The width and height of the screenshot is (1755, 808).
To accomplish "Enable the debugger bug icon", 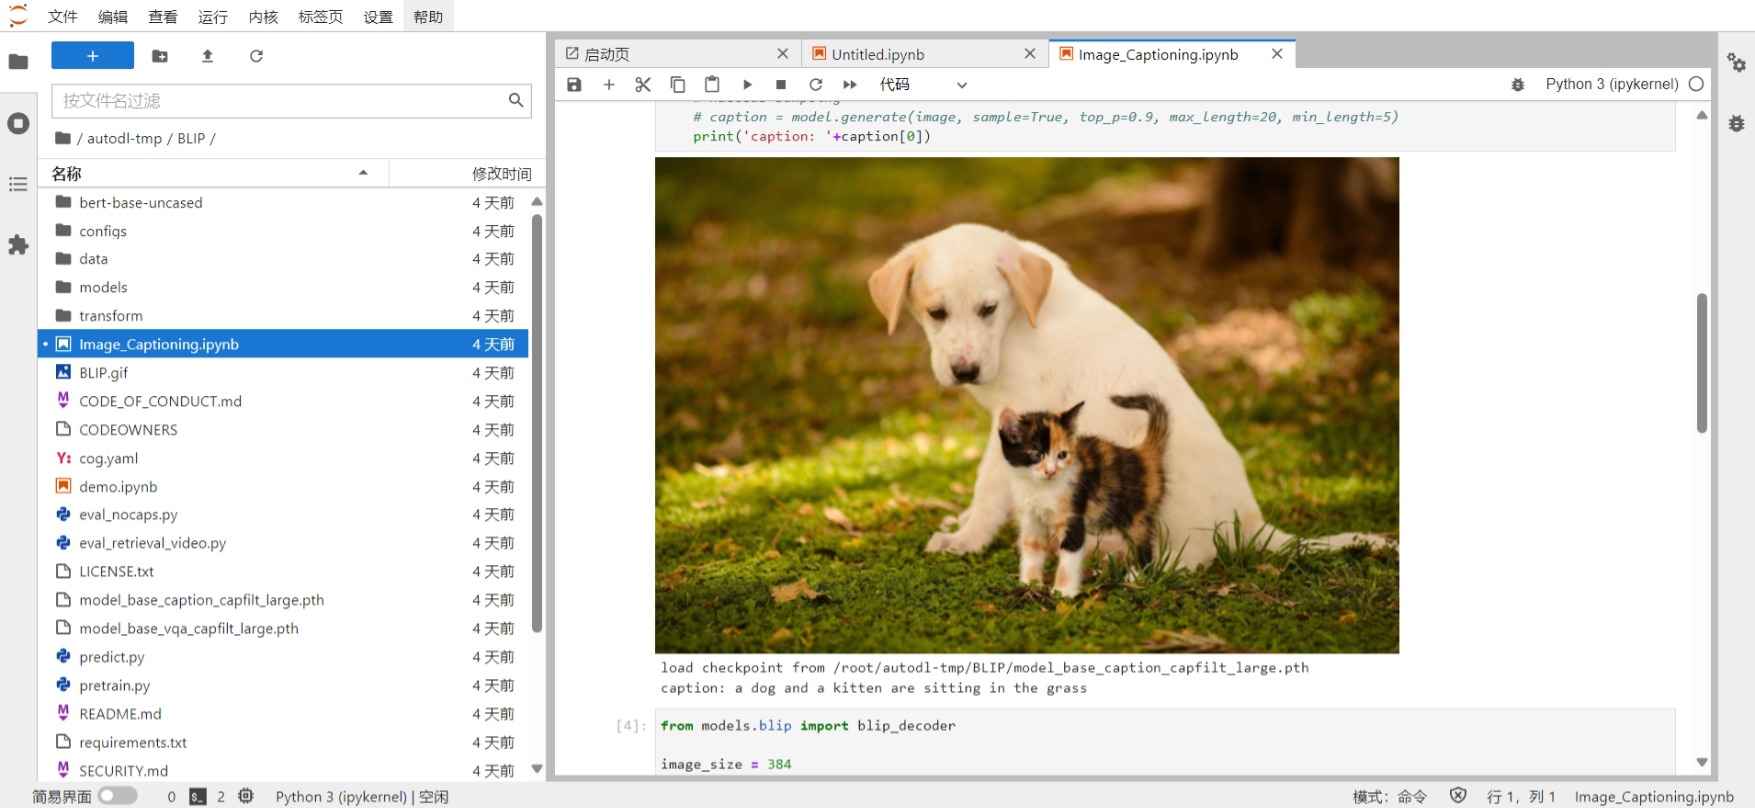I will coord(1517,85).
